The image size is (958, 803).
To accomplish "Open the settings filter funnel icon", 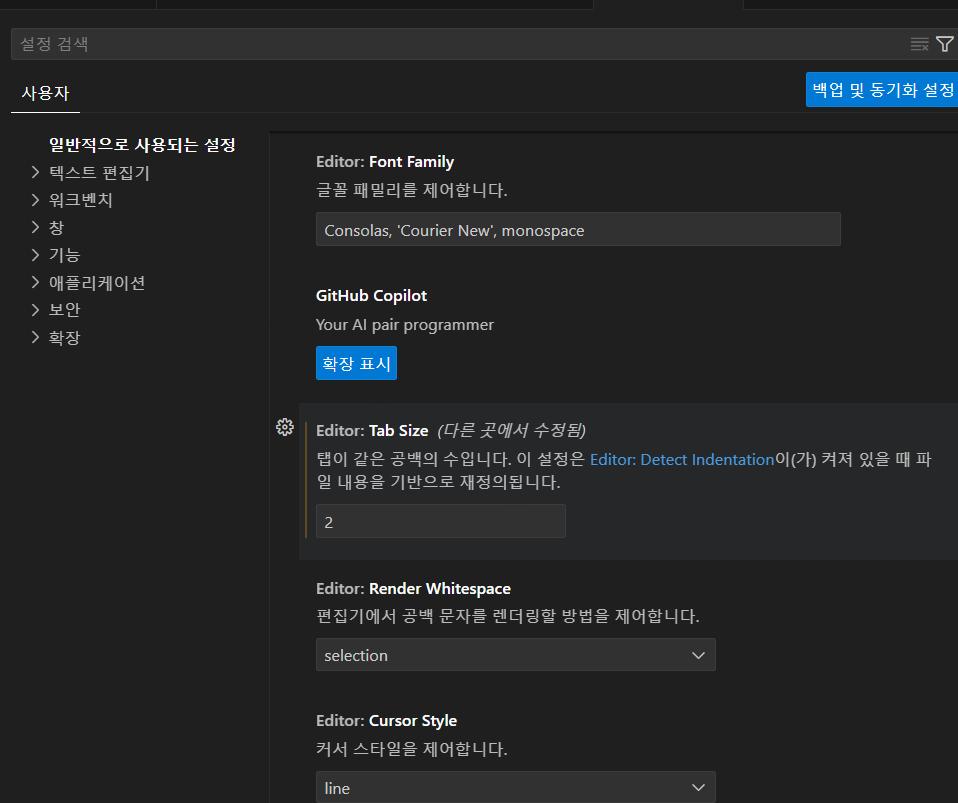I will click(945, 44).
